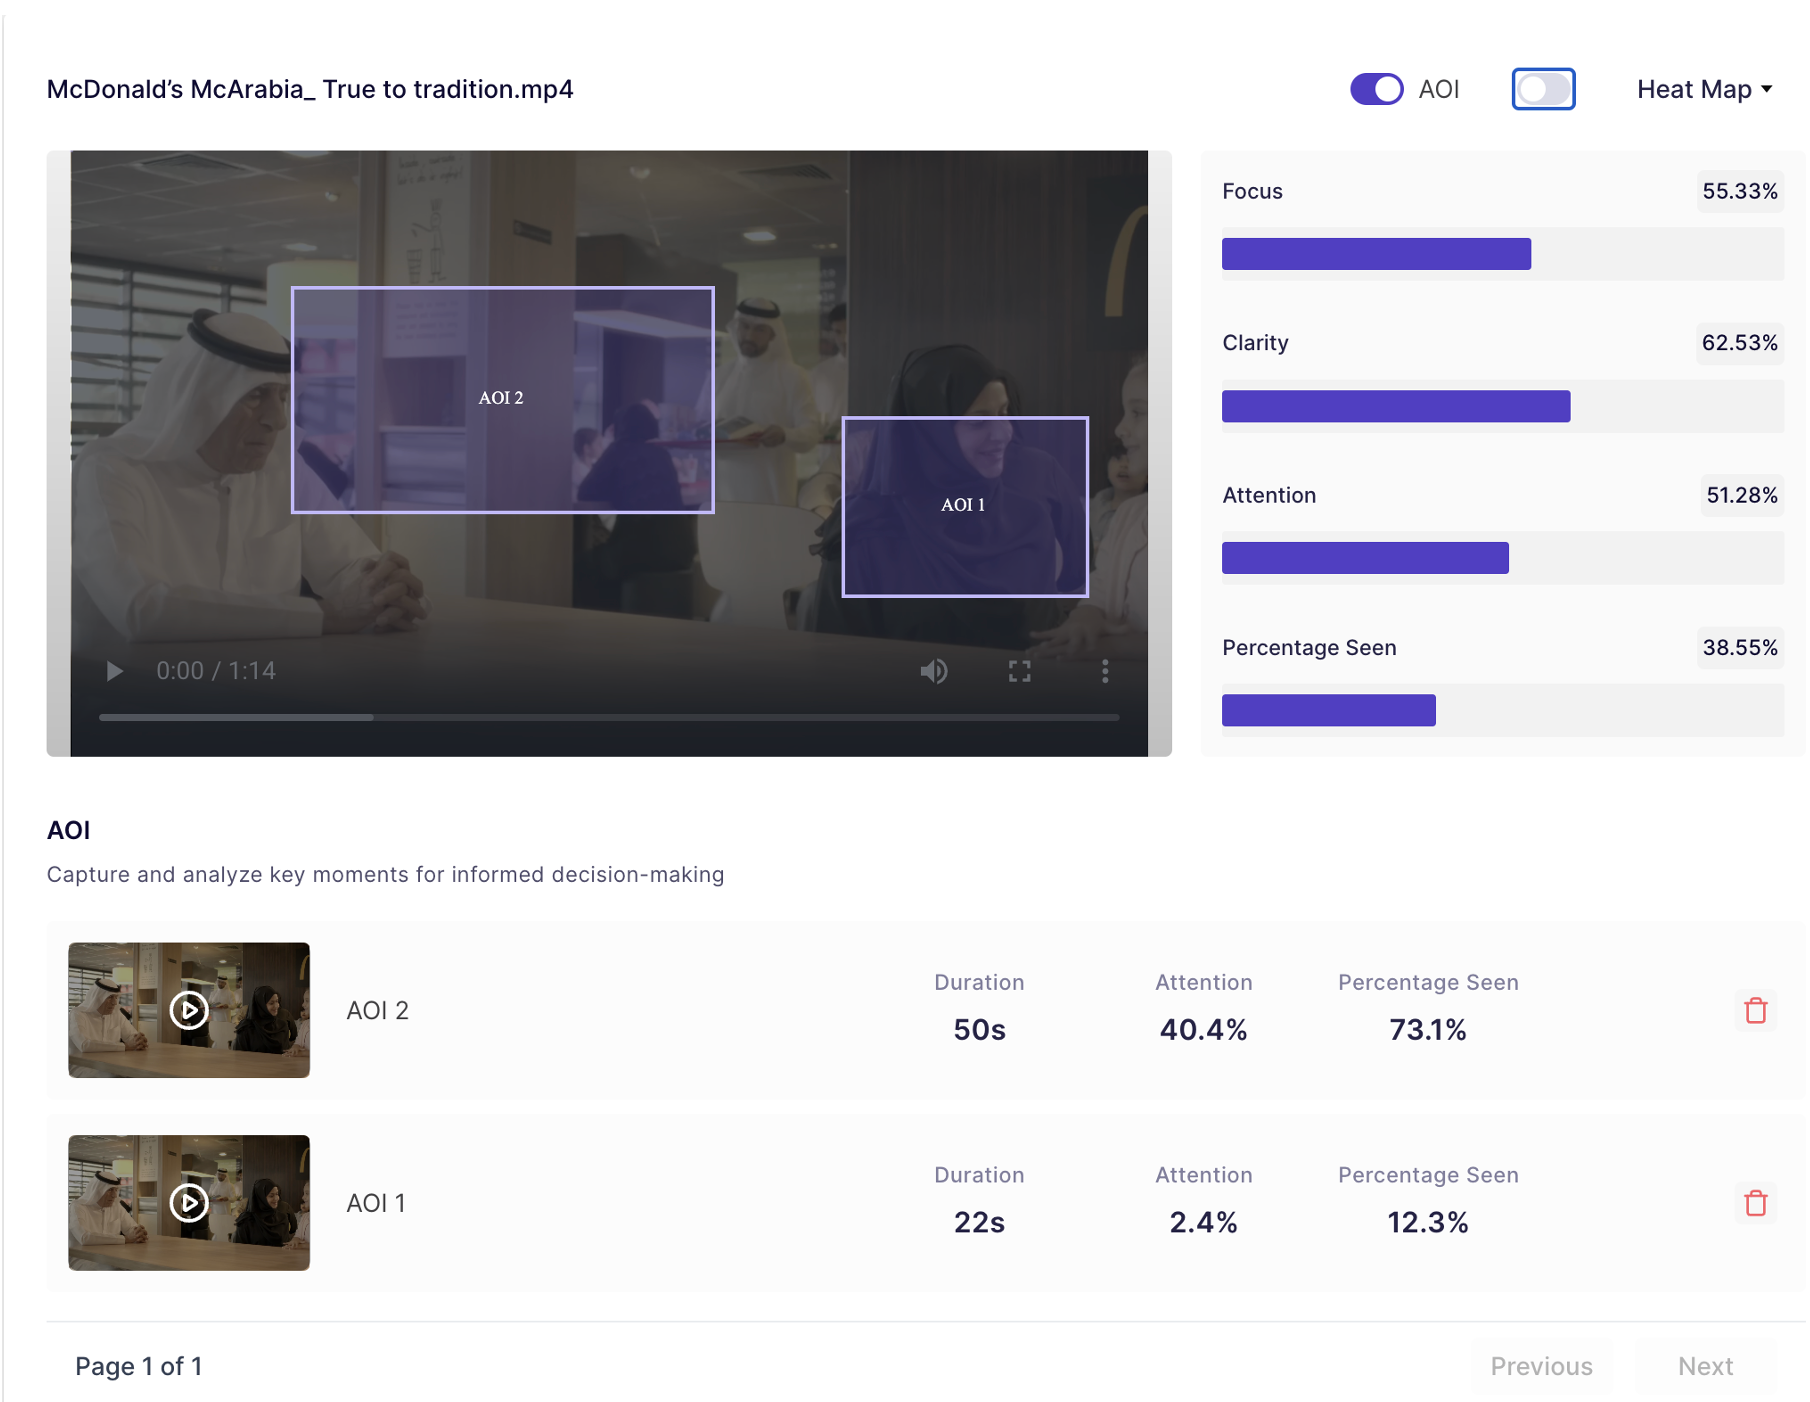Click the Page 1 of 1 indicator
Viewport: 1810px width, 1402px height.
click(139, 1366)
